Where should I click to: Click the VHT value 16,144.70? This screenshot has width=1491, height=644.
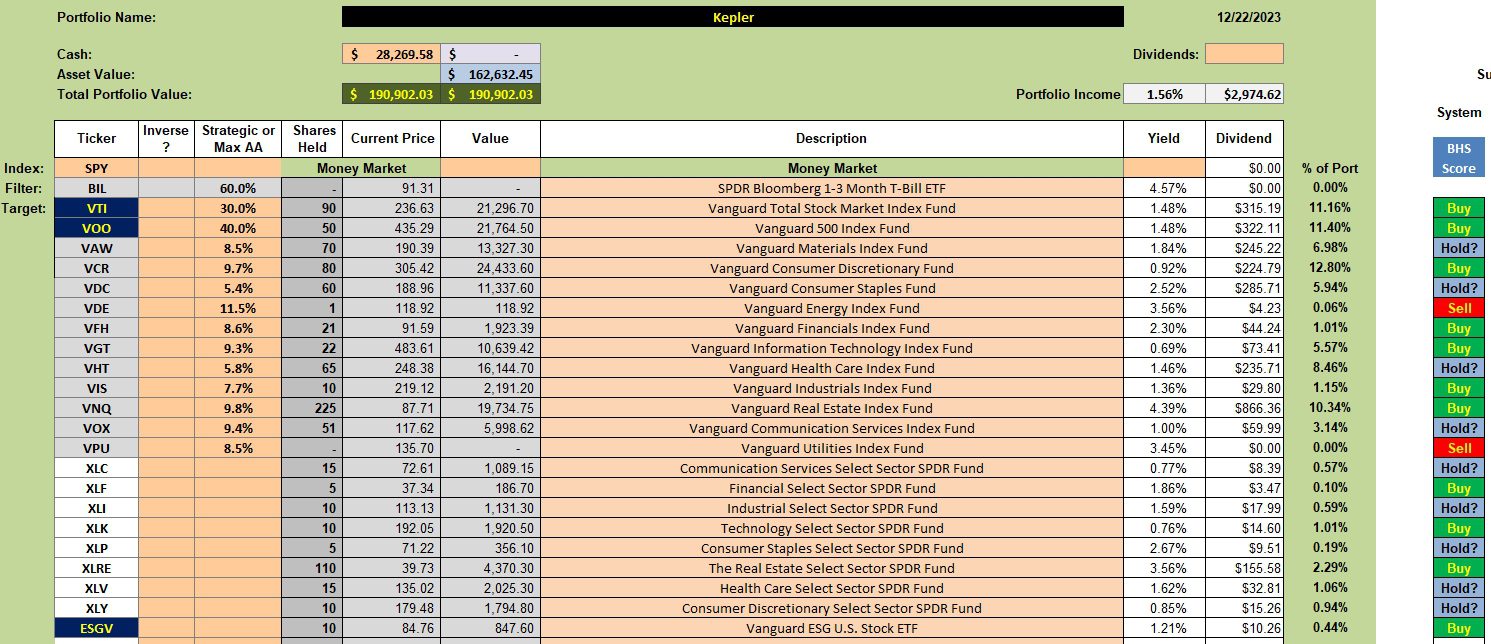[x=490, y=368]
